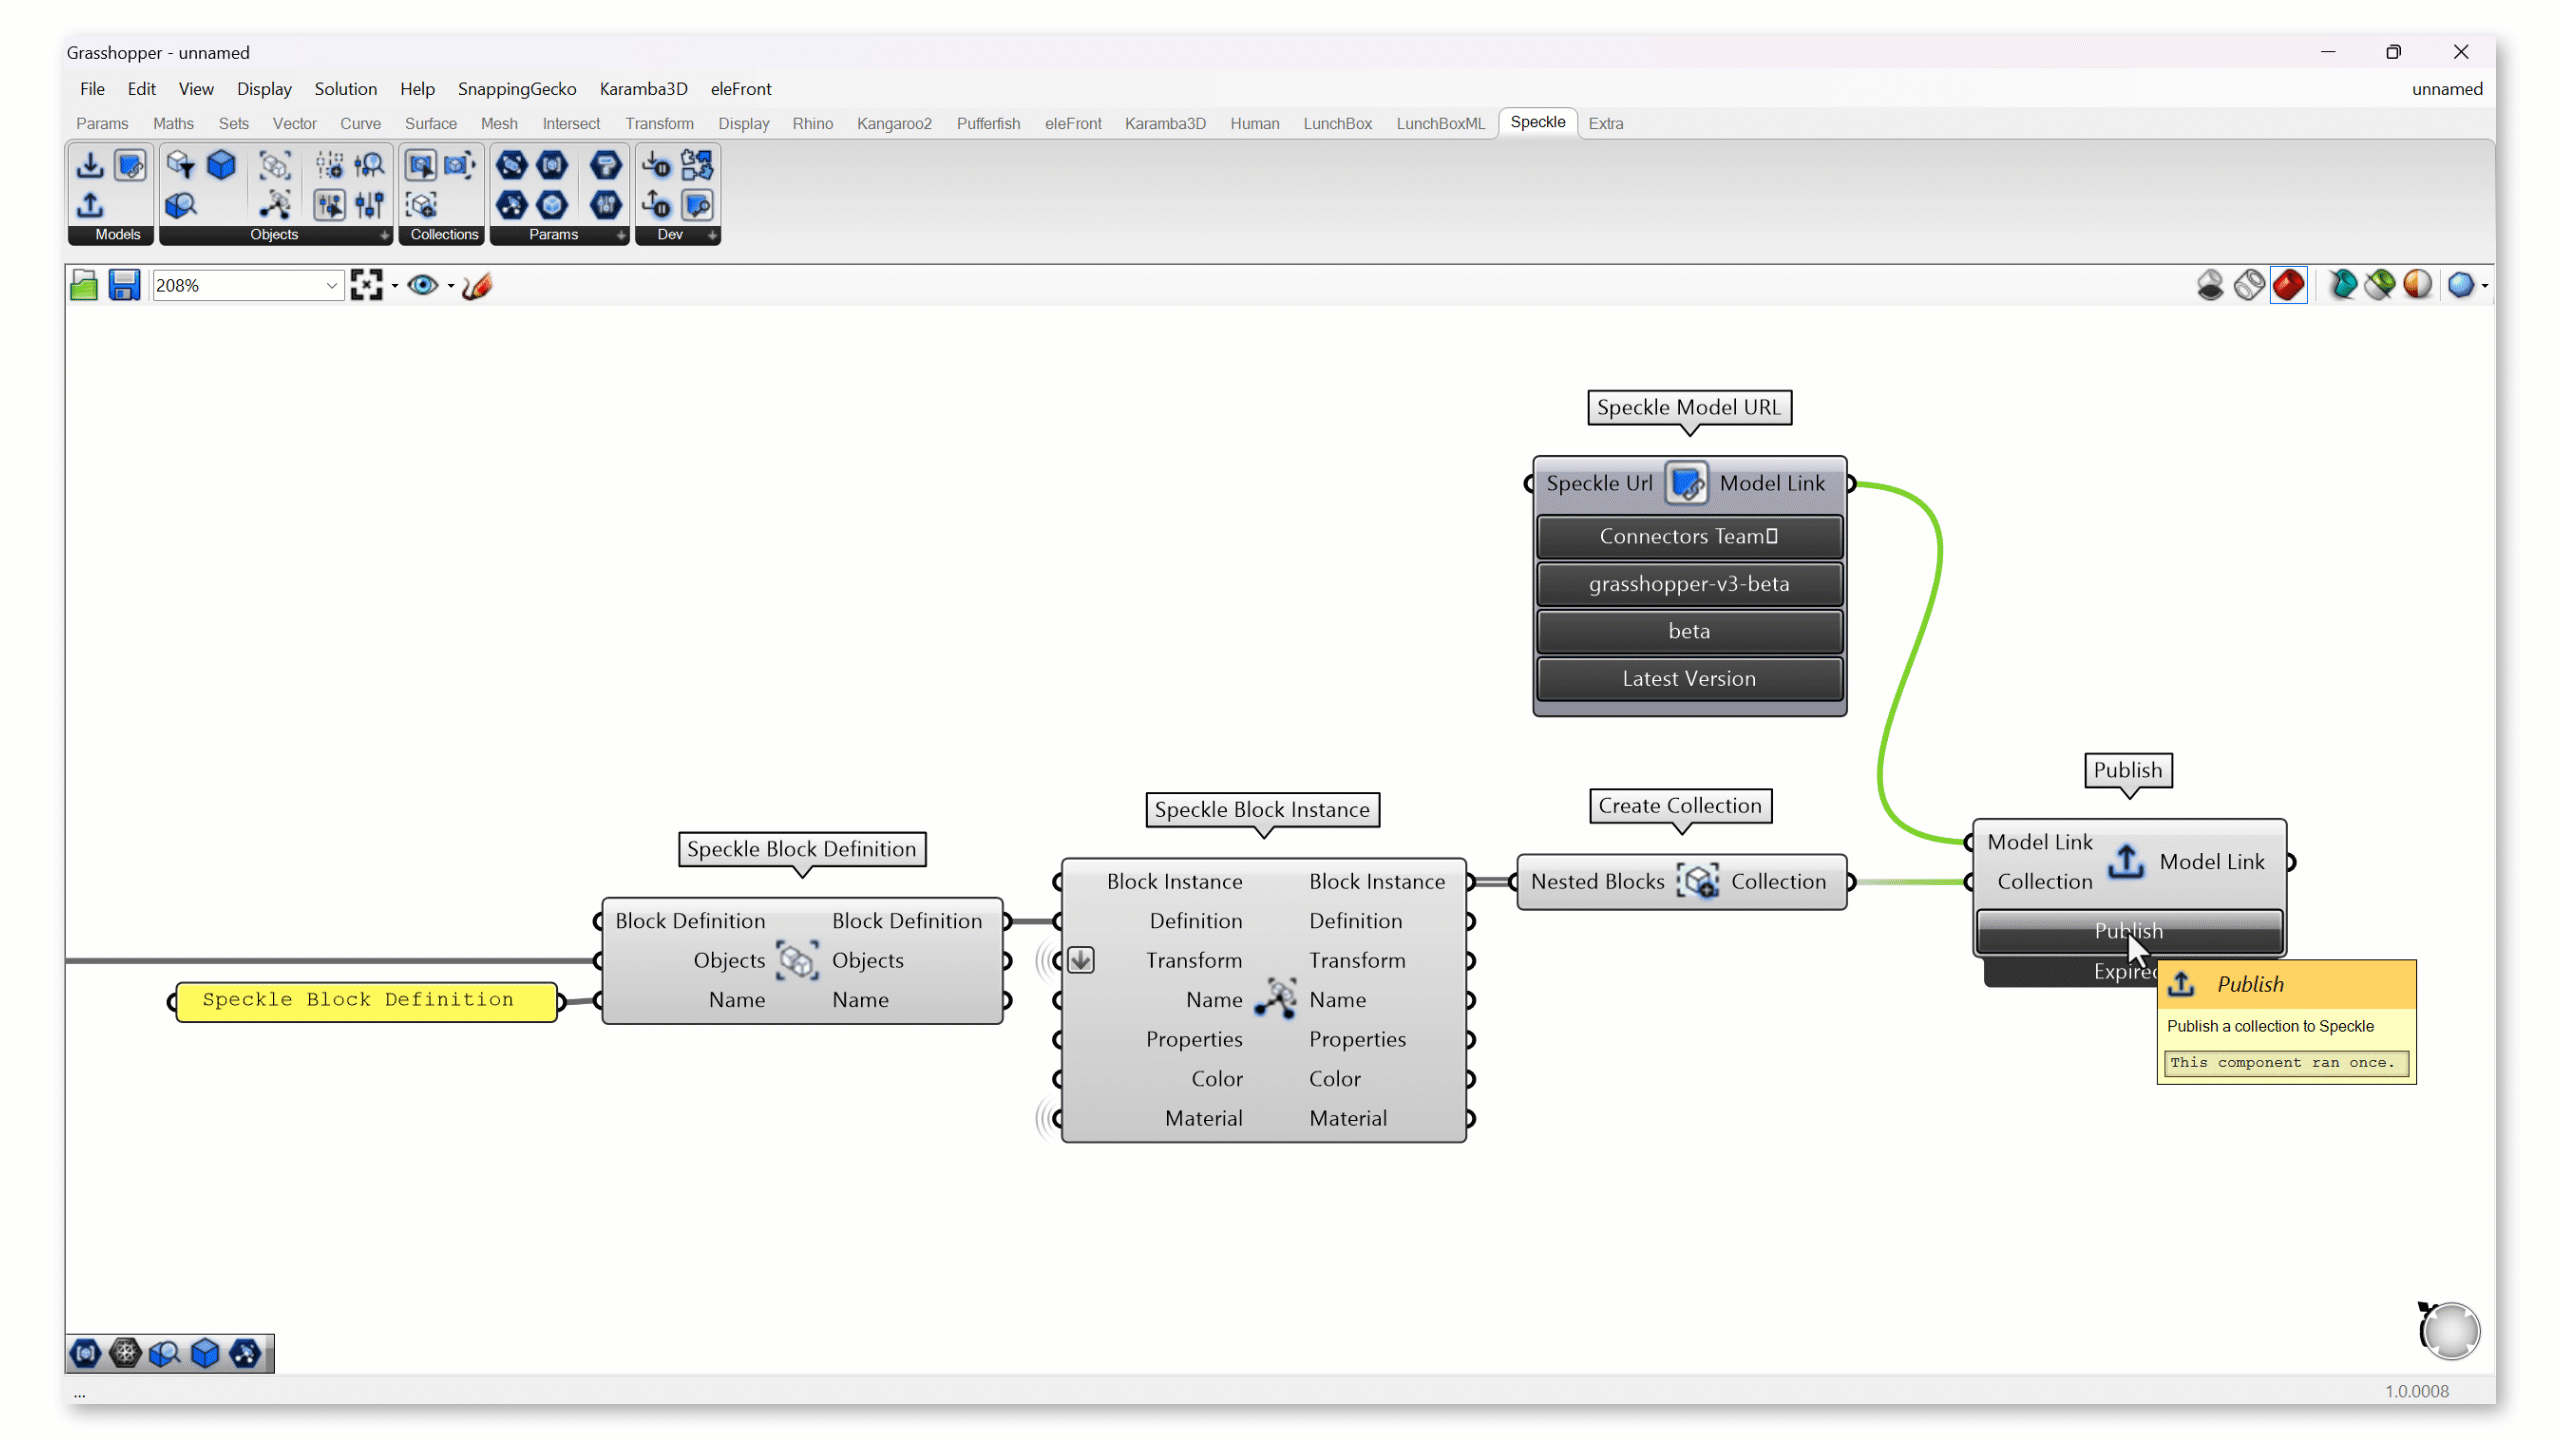Pick the filter objects cube icon
The width and height of the screenshot is (2560, 1440).
181,165
